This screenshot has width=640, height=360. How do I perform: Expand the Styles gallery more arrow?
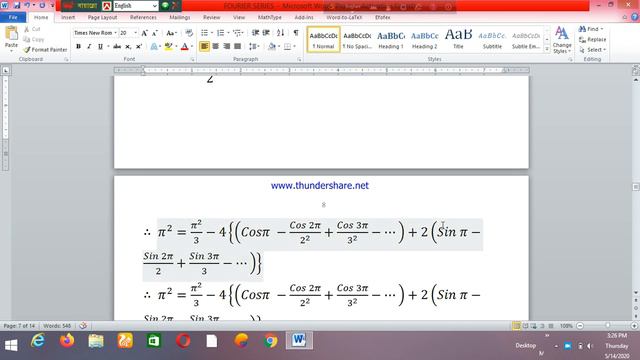pyautogui.click(x=547, y=49)
